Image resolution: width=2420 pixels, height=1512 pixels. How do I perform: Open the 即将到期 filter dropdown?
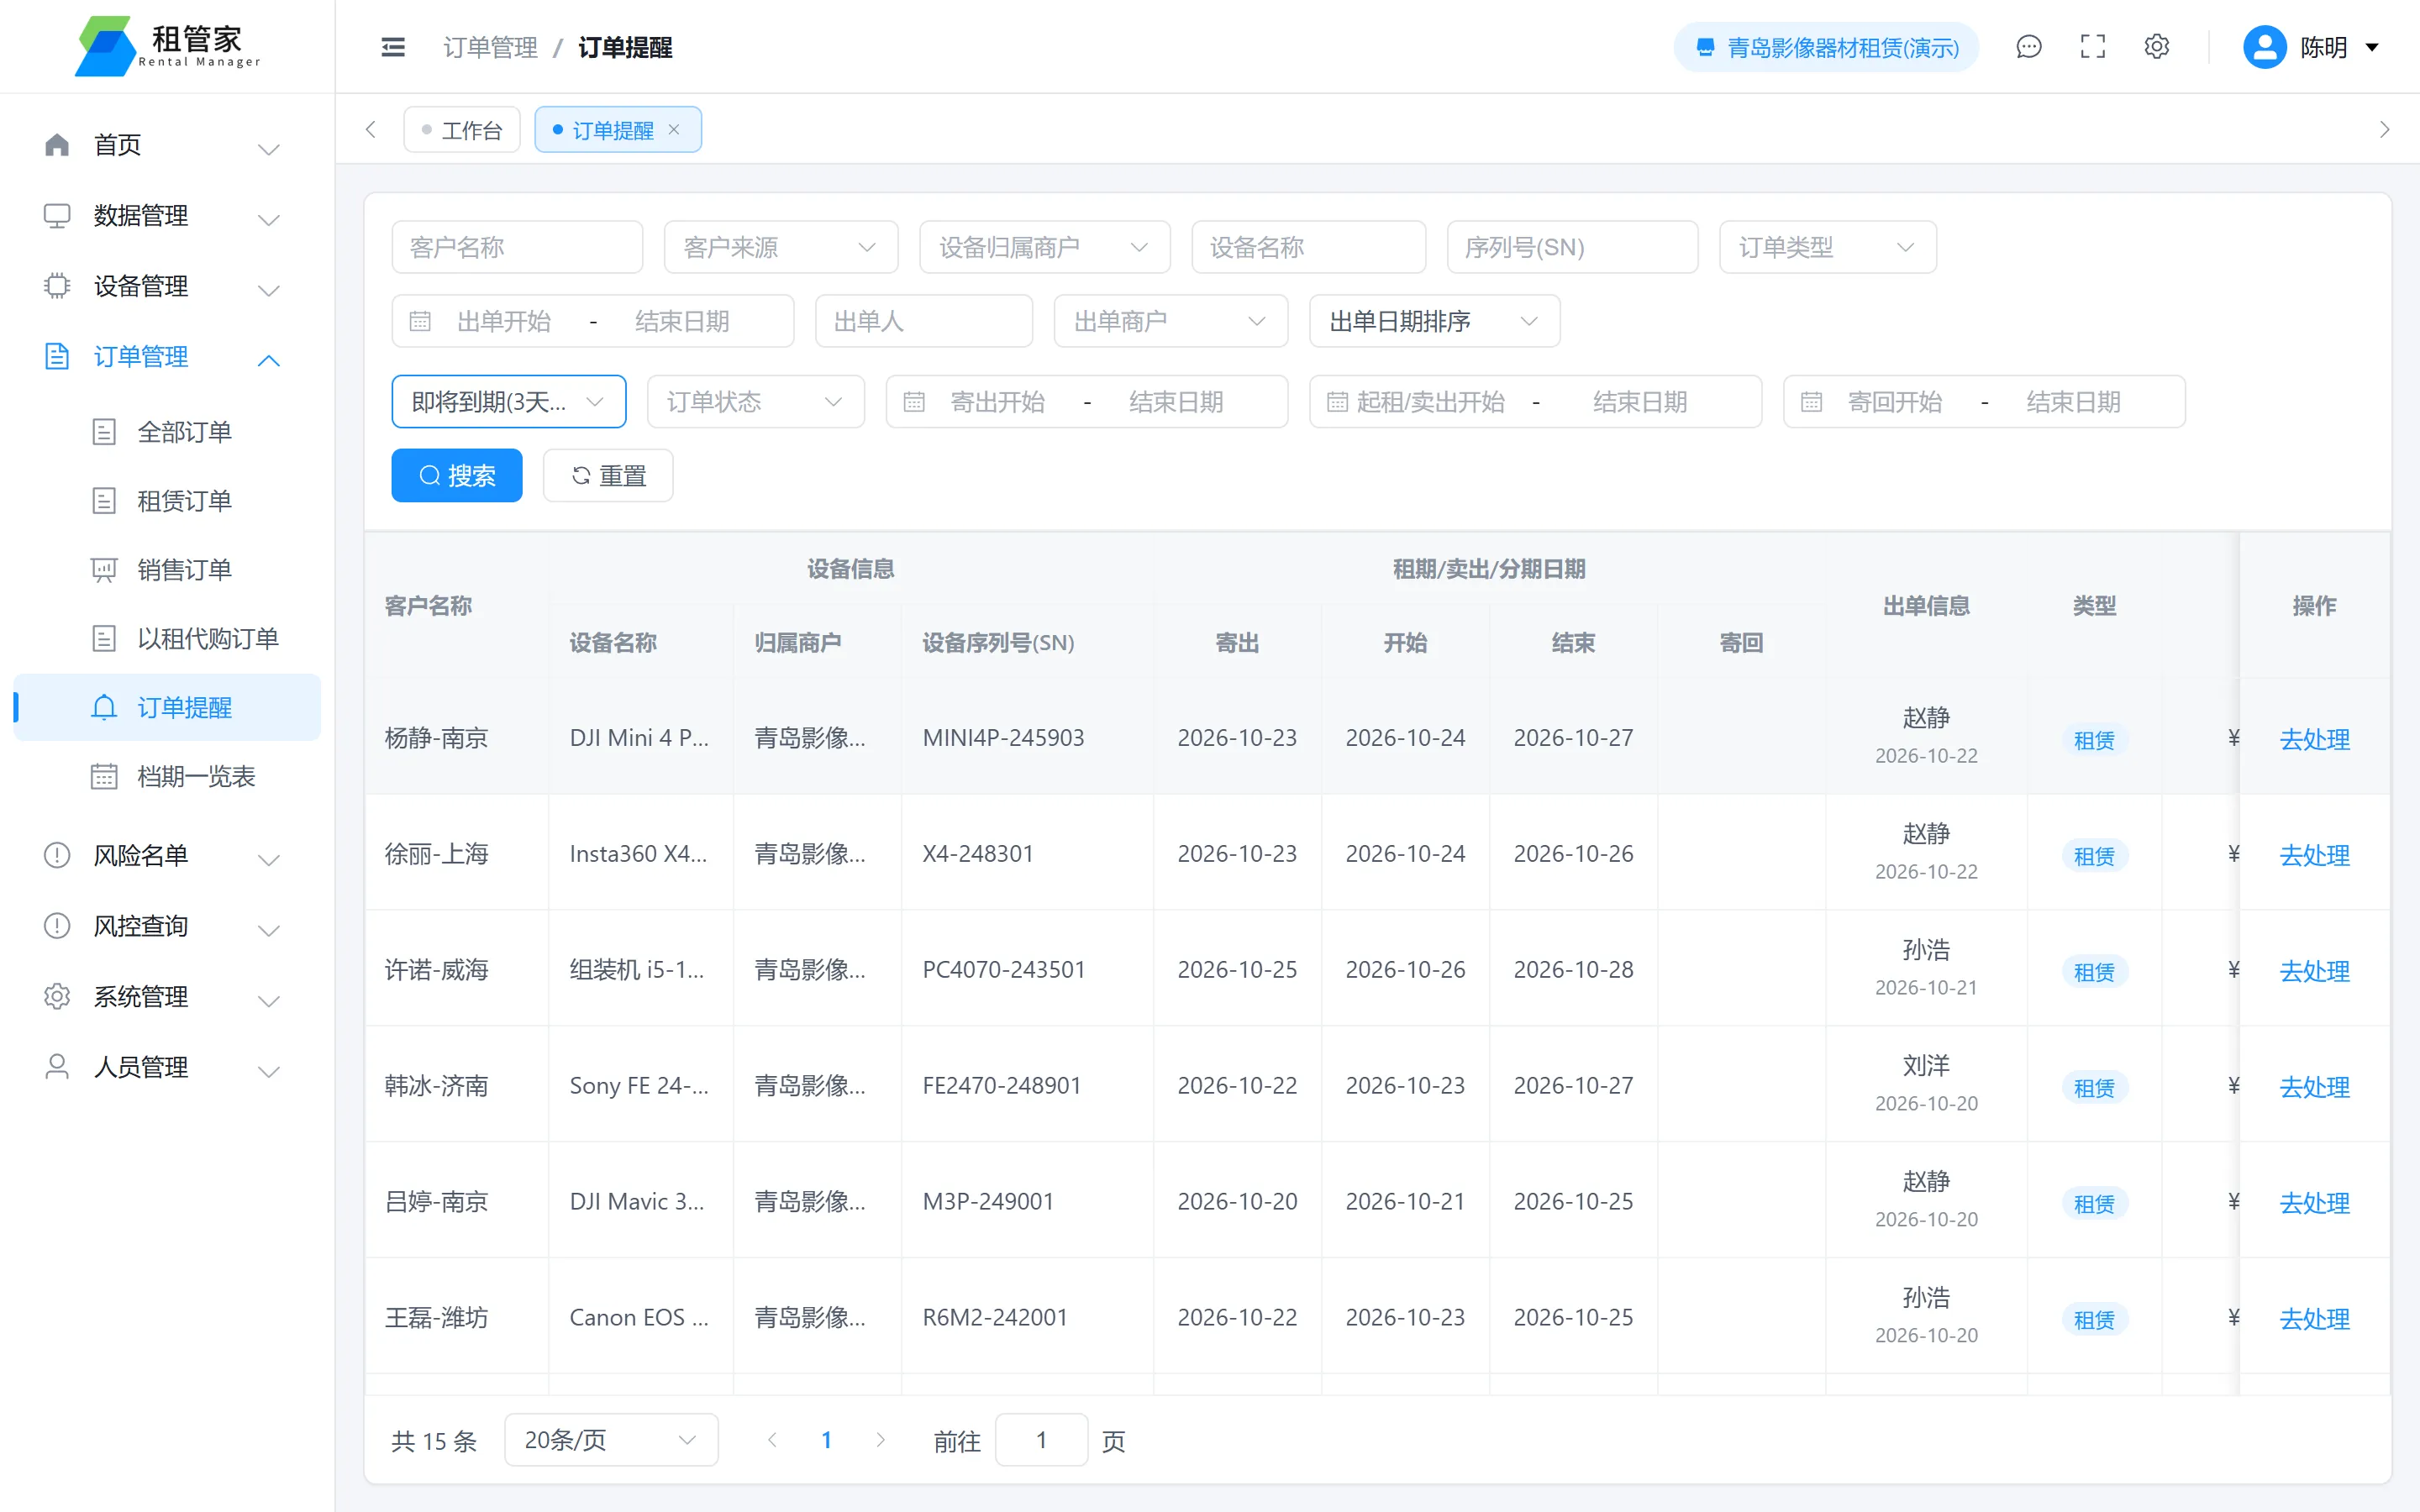(x=509, y=403)
